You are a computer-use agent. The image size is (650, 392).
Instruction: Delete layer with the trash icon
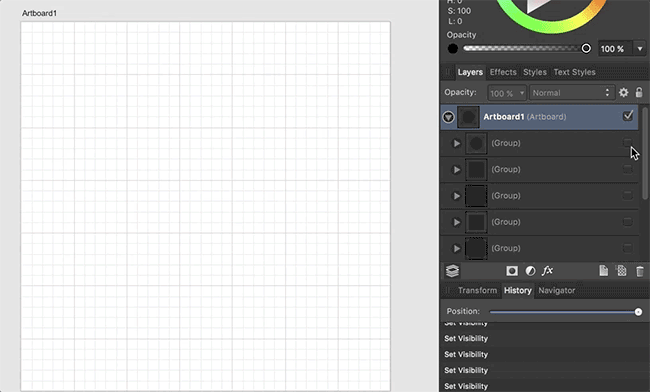click(640, 271)
